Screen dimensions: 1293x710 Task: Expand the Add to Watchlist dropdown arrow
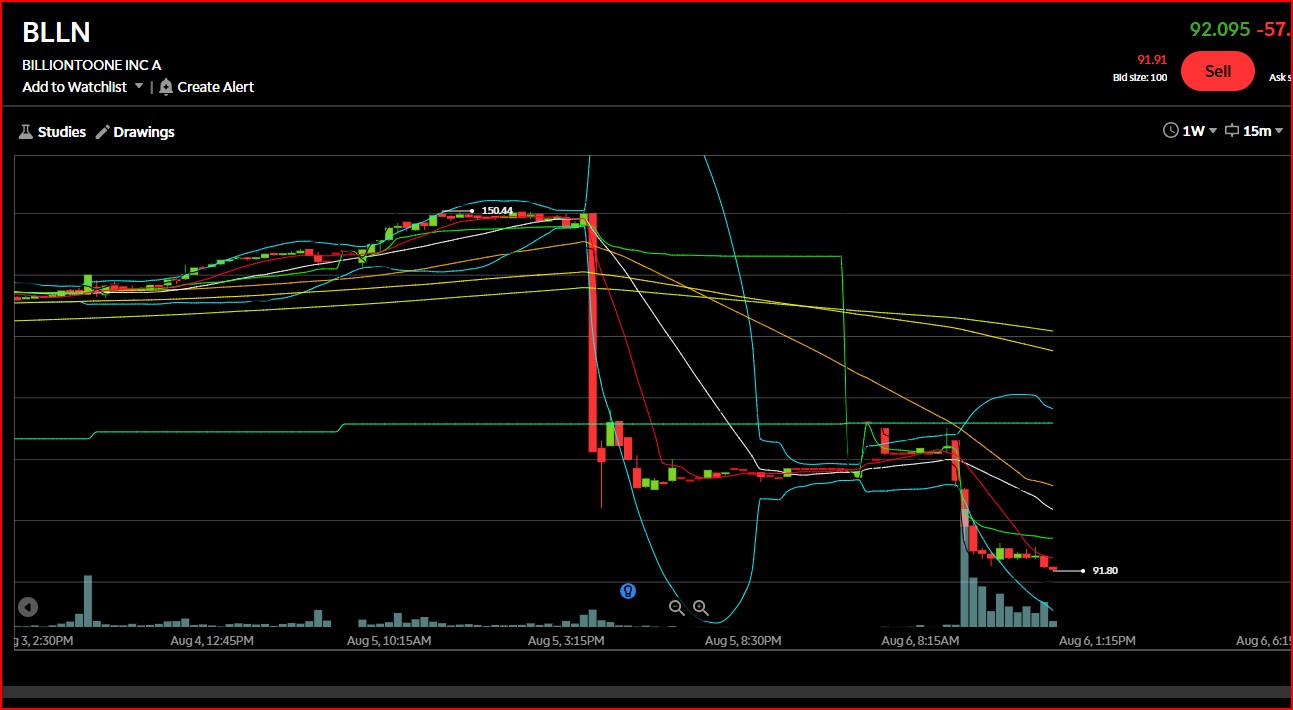[139, 87]
